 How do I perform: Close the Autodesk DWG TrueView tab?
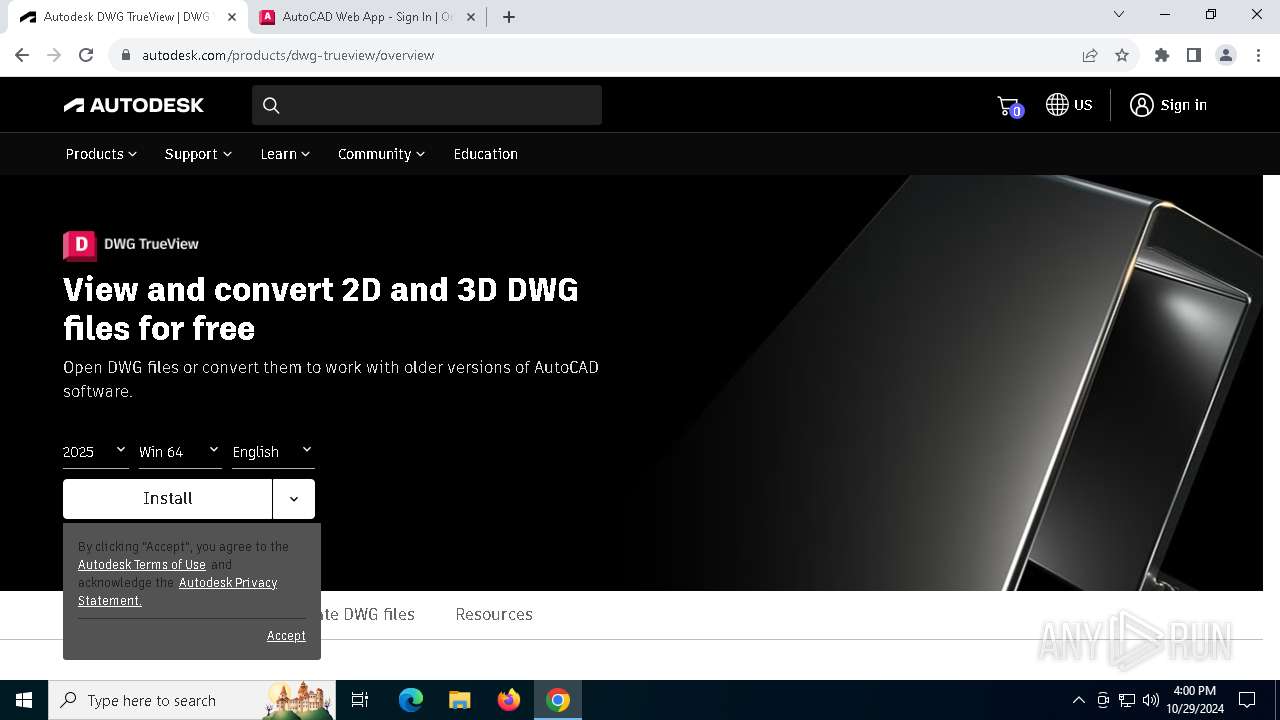point(232,17)
